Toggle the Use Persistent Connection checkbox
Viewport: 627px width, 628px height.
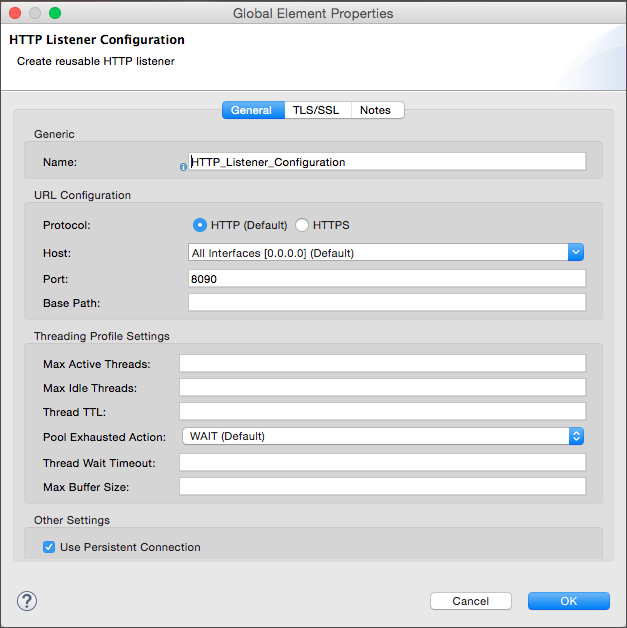tap(49, 547)
